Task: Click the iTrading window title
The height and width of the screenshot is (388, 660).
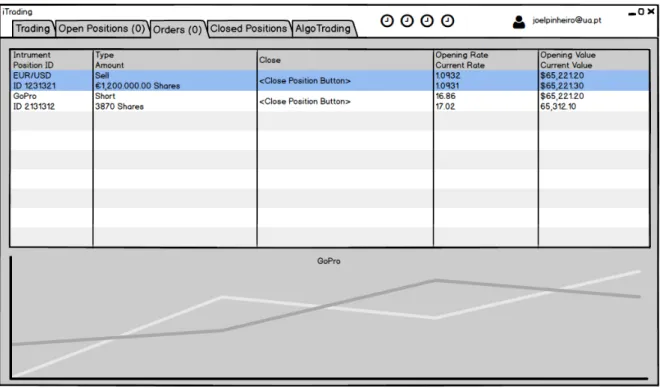Action: pyautogui.click(x=17, y=12)
